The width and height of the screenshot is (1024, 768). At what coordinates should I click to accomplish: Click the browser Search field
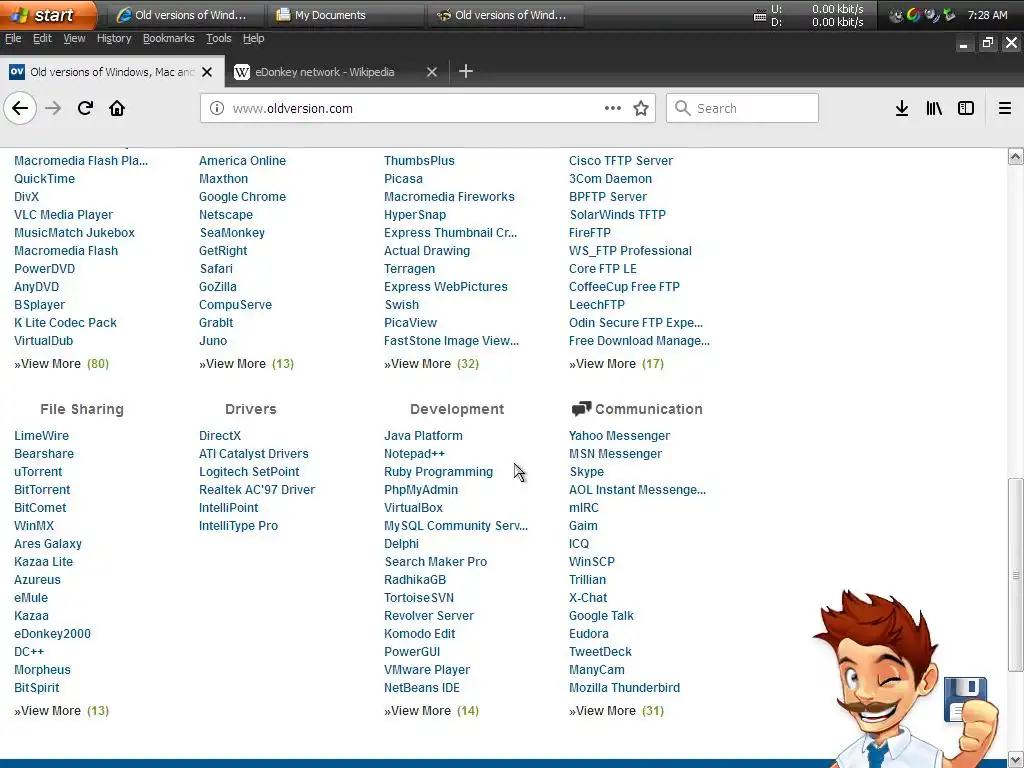pyautogui.click(x=742, y=108)
